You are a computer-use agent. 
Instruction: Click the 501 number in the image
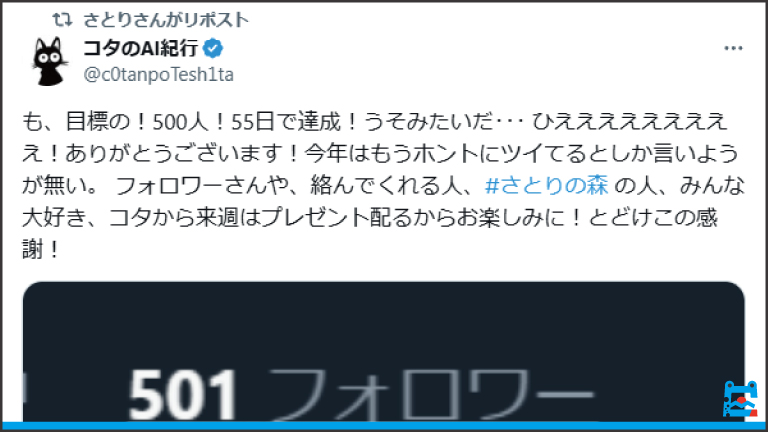click(183, 395)
